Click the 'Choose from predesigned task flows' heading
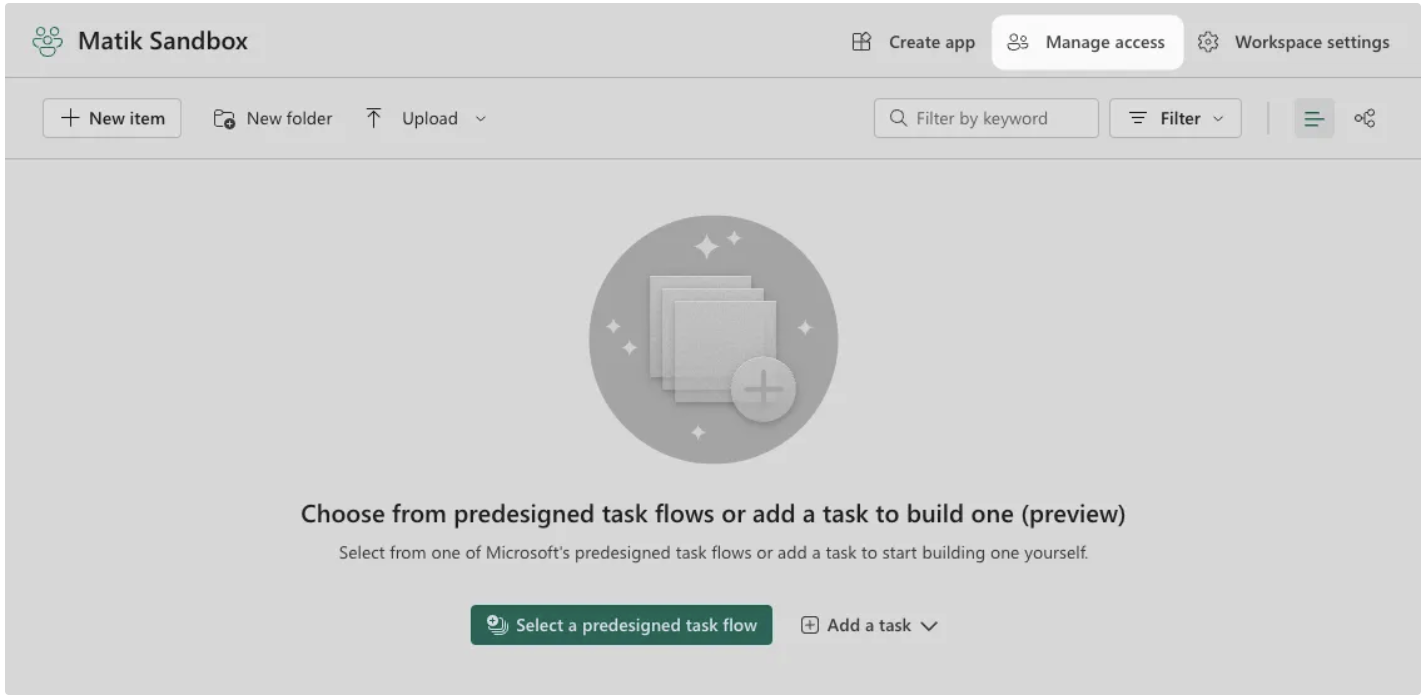Image resolution: width=1426 pixels, height=700 pixels. click(x=713, y=514)
